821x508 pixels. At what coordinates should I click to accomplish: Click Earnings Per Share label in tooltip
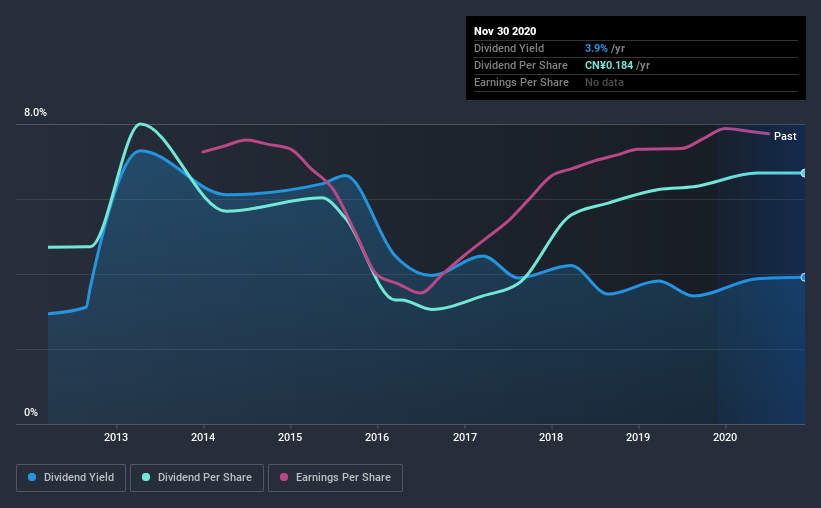(521, 82)
